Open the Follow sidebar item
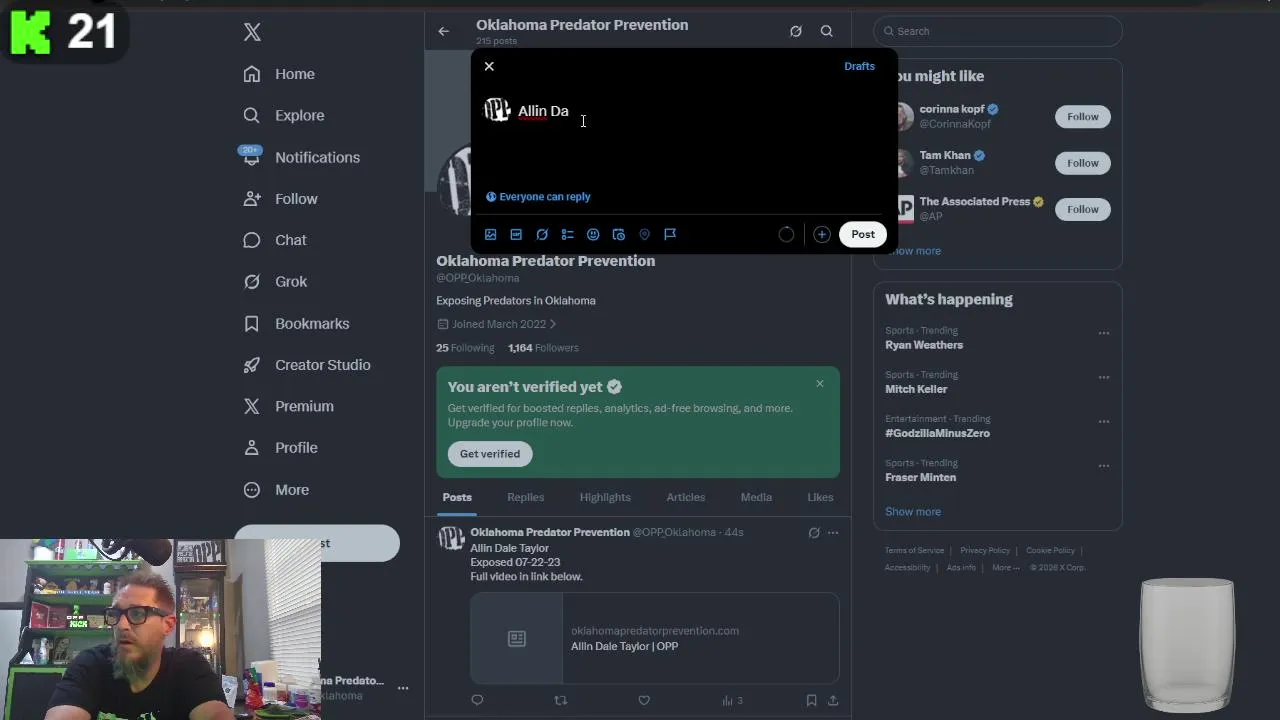 280,199
